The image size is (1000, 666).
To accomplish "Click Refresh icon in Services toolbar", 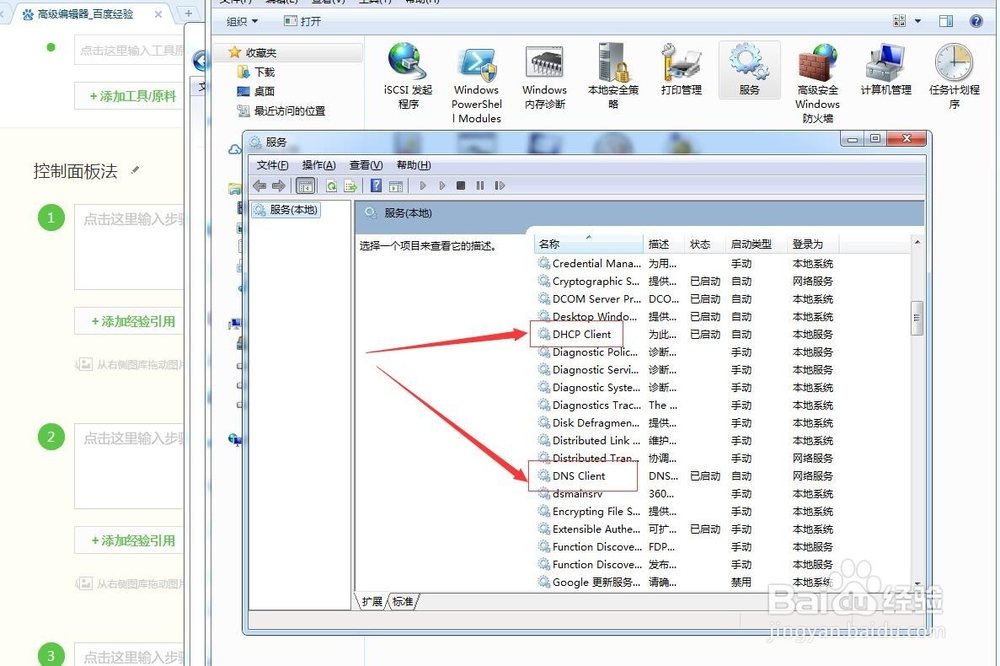I will pyautogui.click(x=332, y=186).
